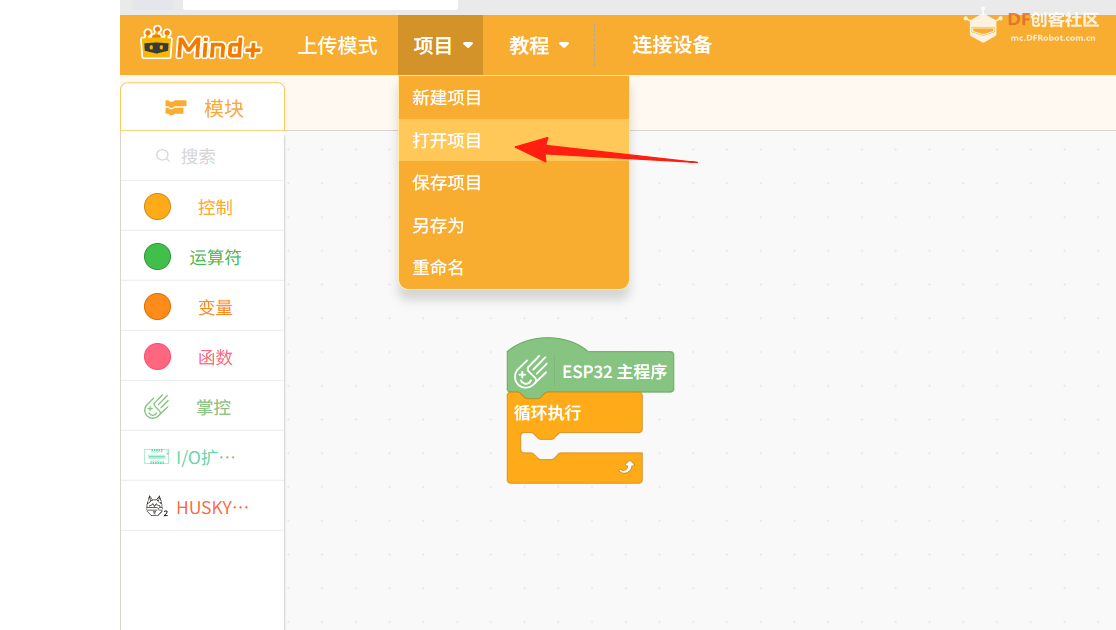Select the 掌控 board category icon

click(157, 406)
